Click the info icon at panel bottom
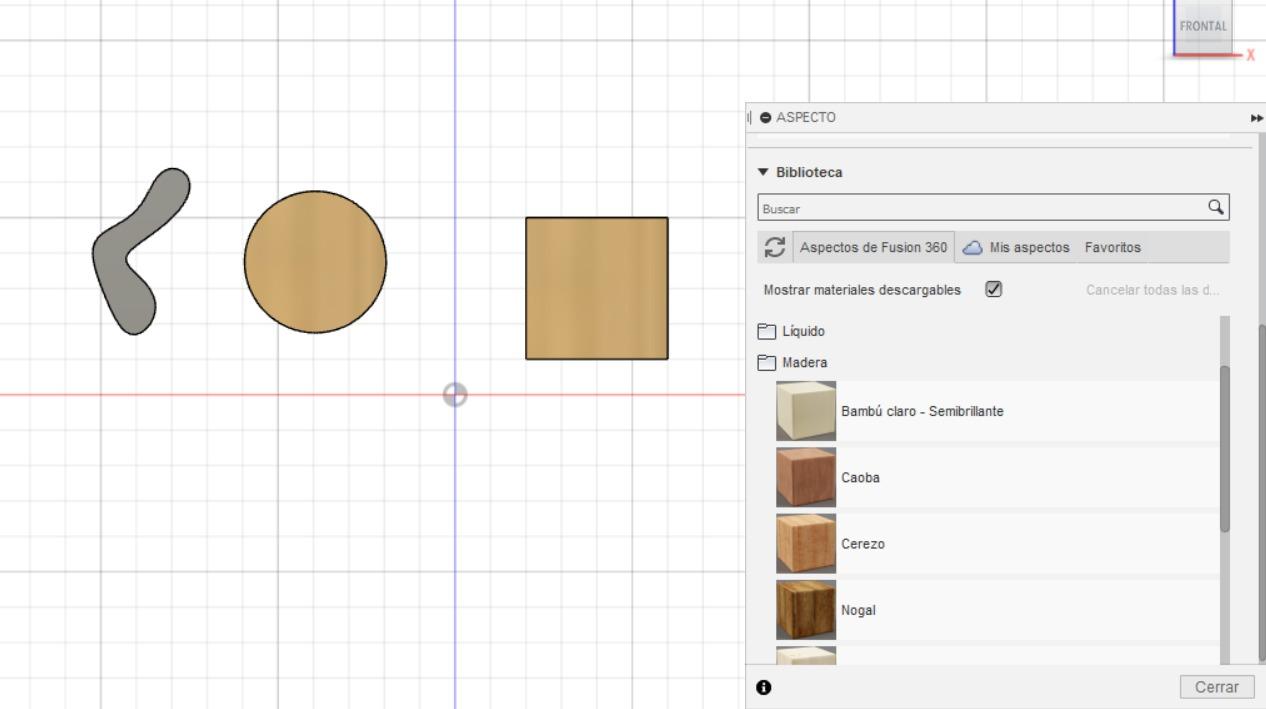The height and width of the screenshot is (709, 1266). click(x=764, y=687)
